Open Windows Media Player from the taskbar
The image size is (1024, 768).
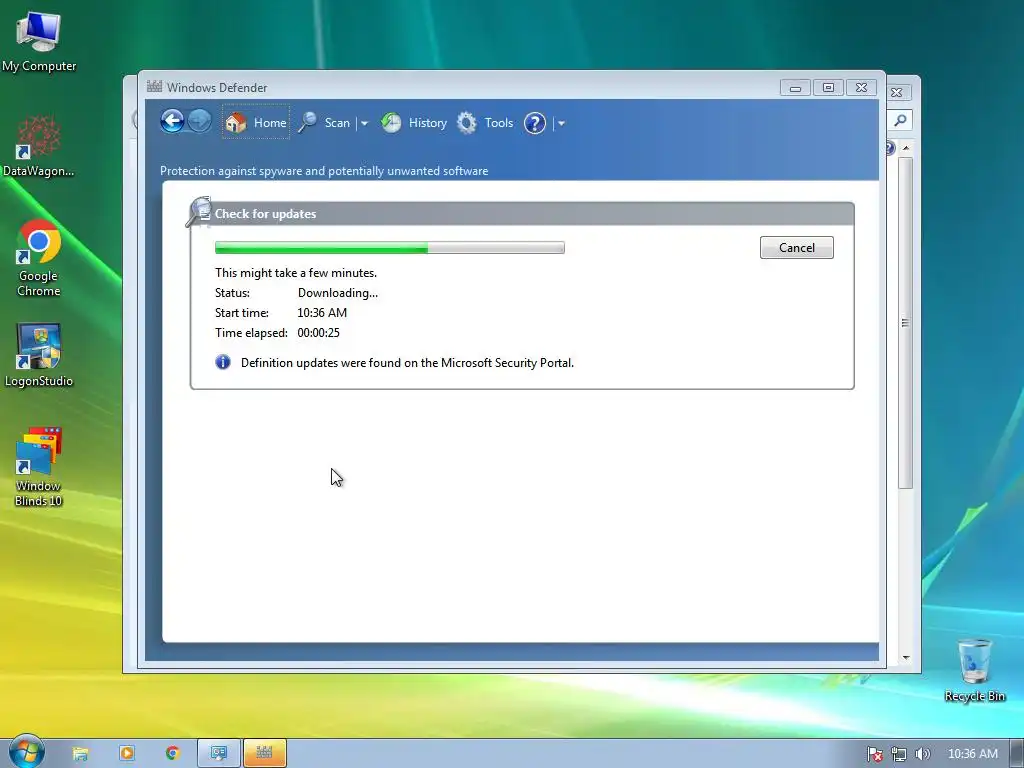pyautogui.click(x=127, y=753)
